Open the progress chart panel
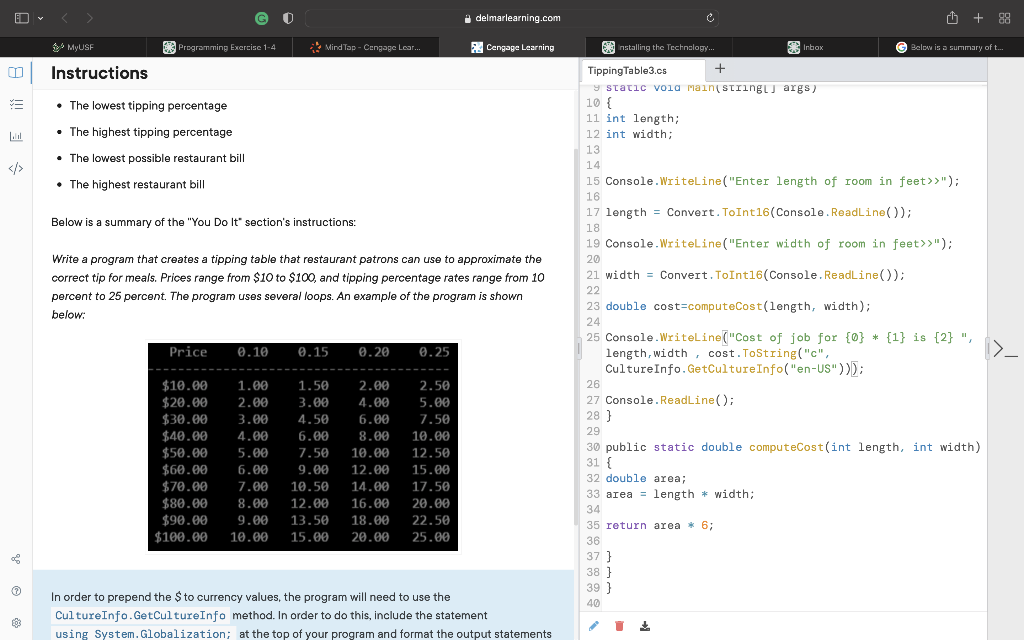Viewport: 1024px width, 640px height. coord(13,135)
